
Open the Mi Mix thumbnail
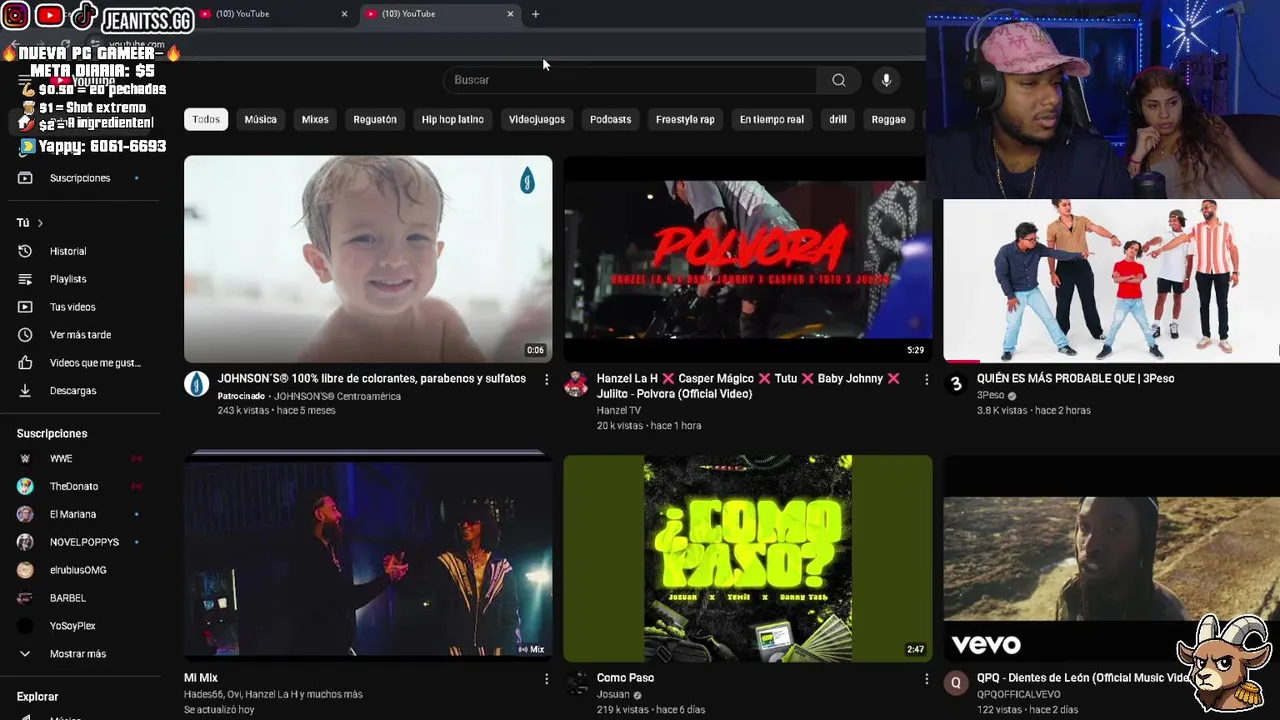click(x=368, y=557)
